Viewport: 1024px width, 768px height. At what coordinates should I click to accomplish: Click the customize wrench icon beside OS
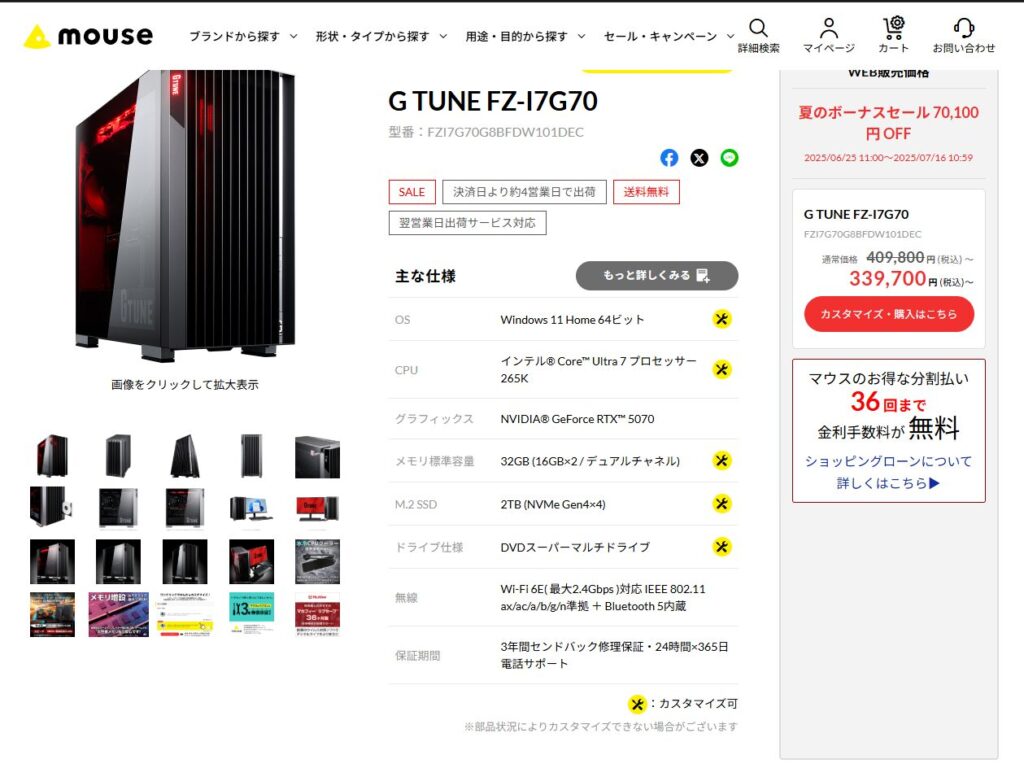(722, 319)
